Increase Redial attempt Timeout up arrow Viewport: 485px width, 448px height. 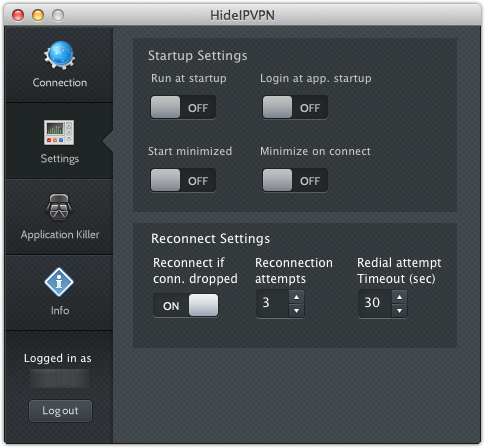tap(399, 297)
